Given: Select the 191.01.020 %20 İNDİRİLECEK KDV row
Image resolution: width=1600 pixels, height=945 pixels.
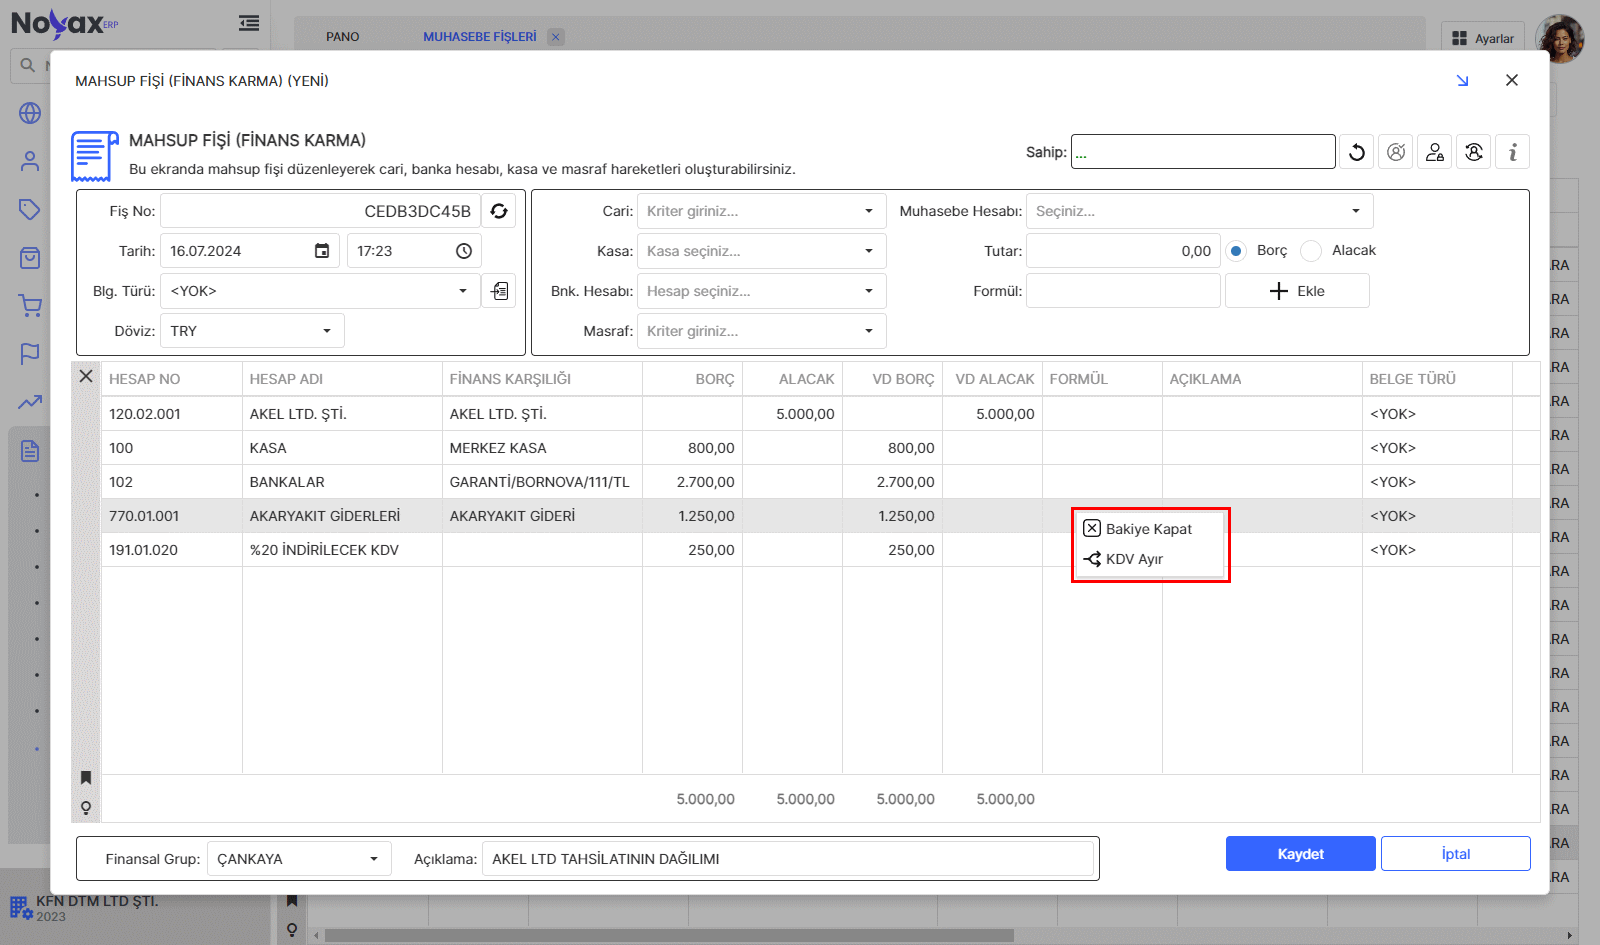Looking at the screenshot, I should click(x=820, y=550).
